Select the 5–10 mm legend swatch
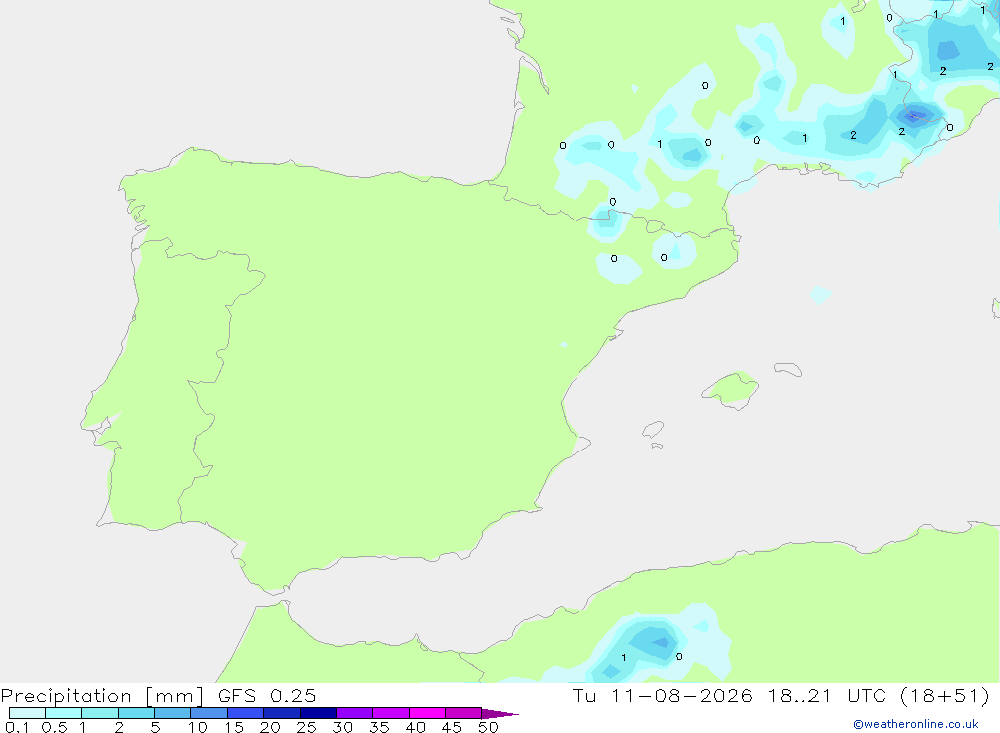 click(172, 713)
